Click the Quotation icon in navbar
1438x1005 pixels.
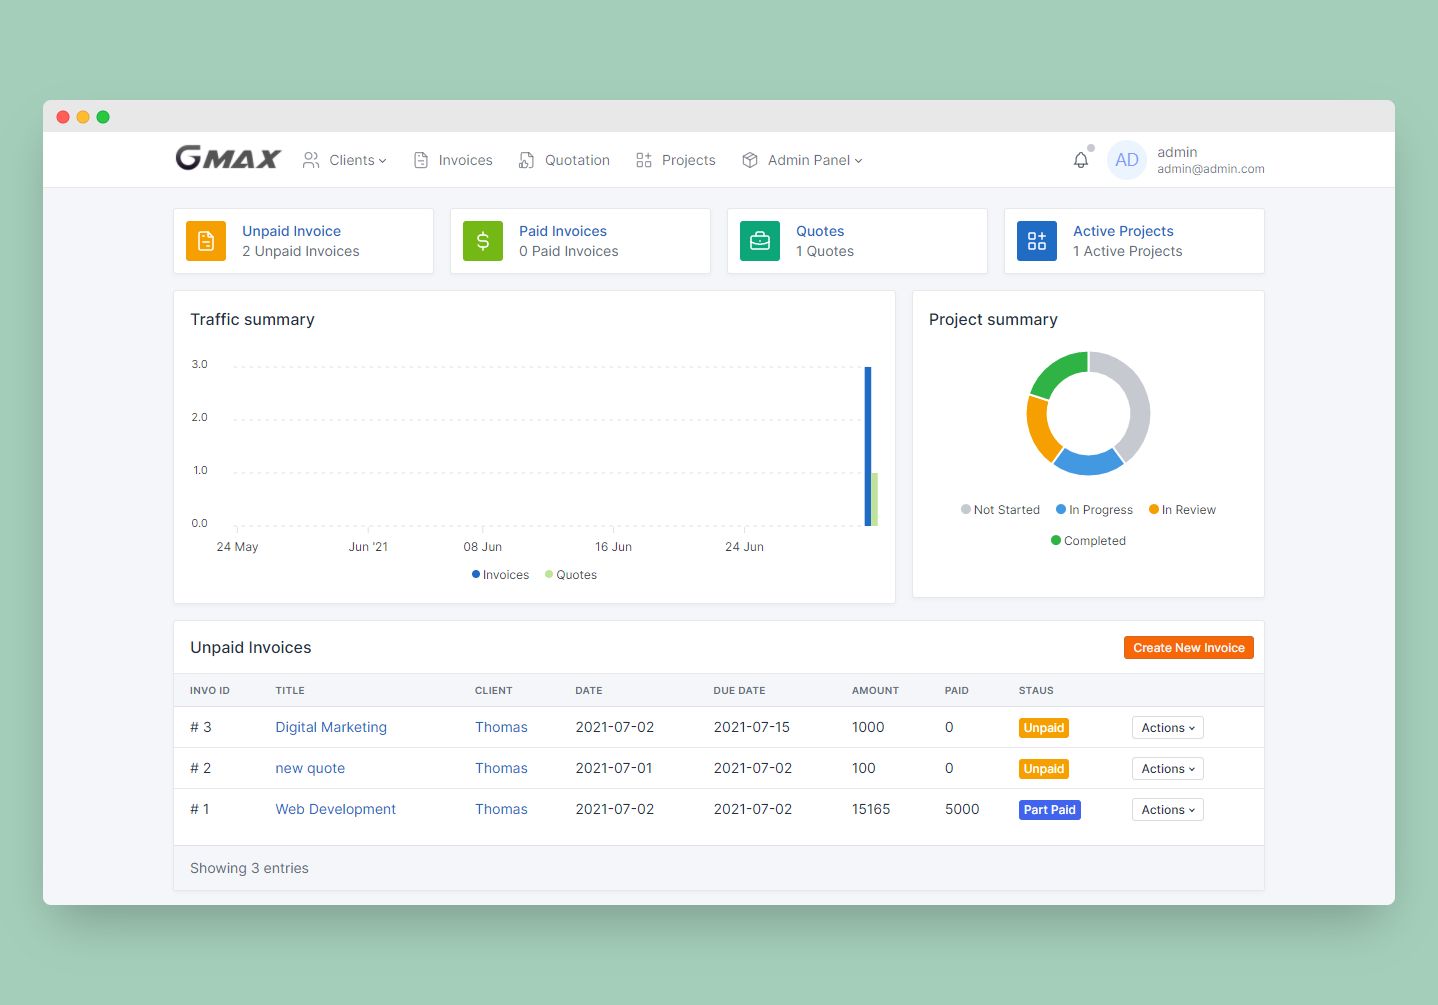point(526,160)
